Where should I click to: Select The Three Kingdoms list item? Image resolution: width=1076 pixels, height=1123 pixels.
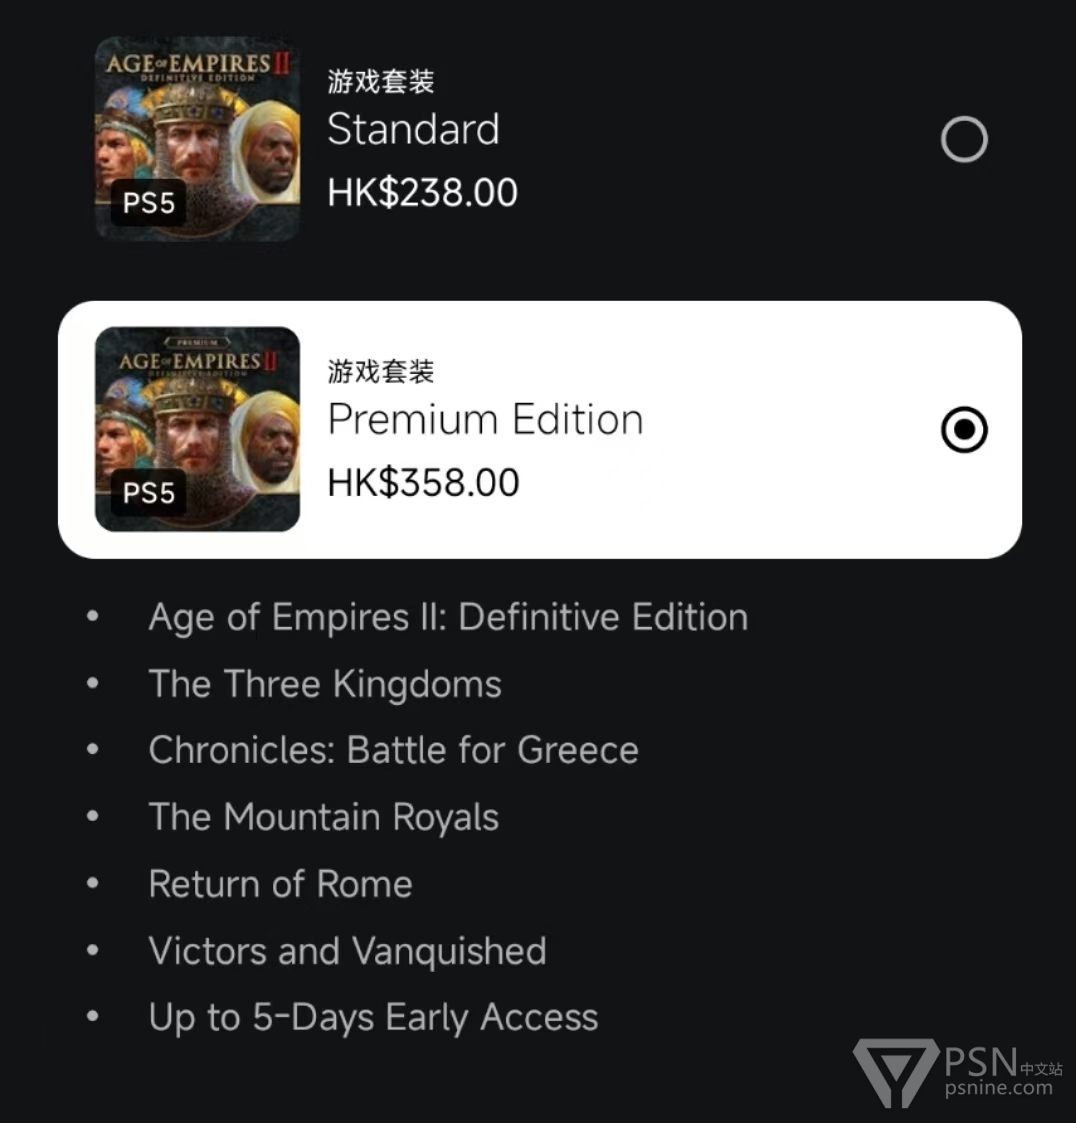pyautogui.click(x=325, y=684)
